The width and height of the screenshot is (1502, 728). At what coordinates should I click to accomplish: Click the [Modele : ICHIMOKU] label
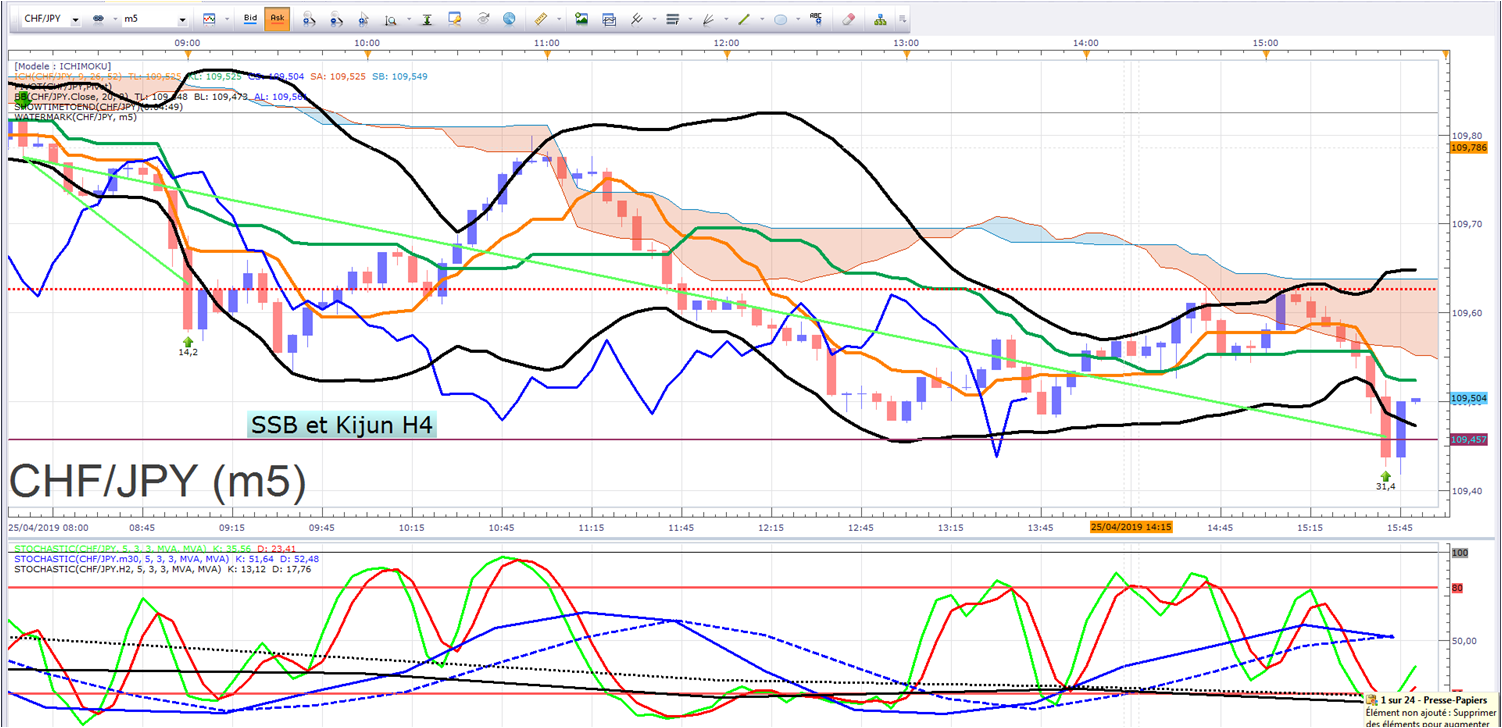point(63,66)
